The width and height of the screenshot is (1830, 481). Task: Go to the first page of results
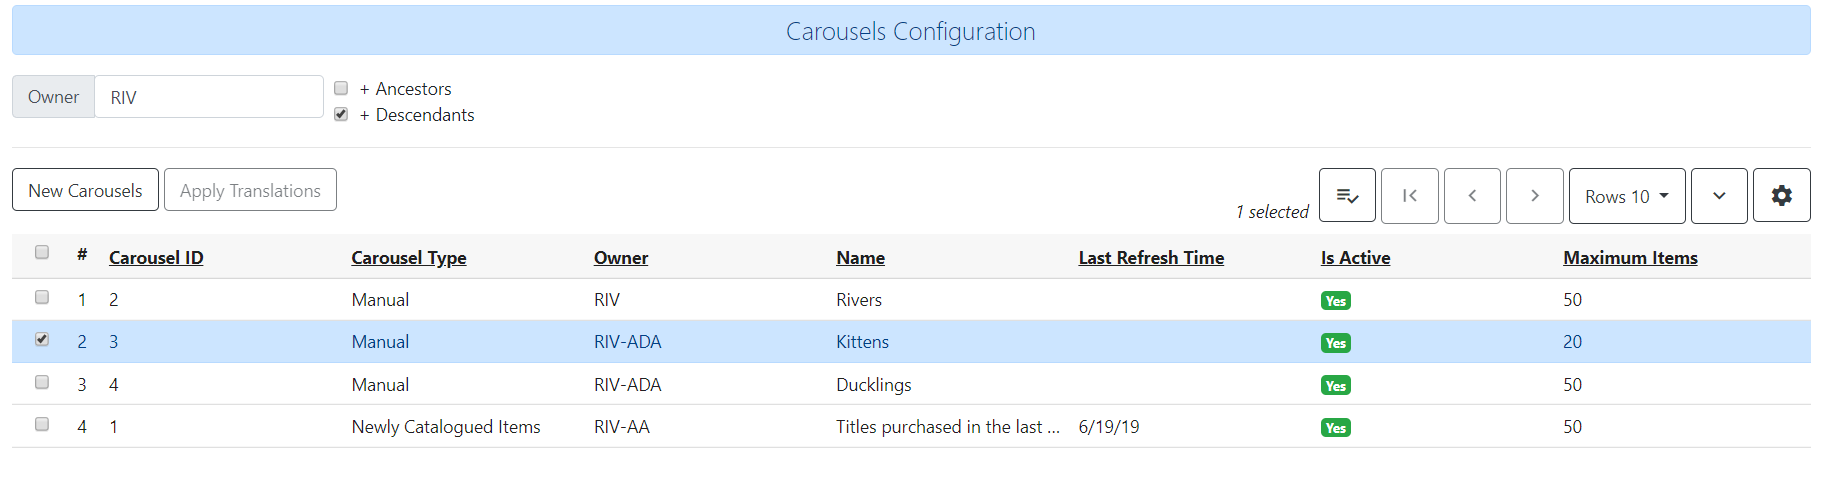point(1409,196)
